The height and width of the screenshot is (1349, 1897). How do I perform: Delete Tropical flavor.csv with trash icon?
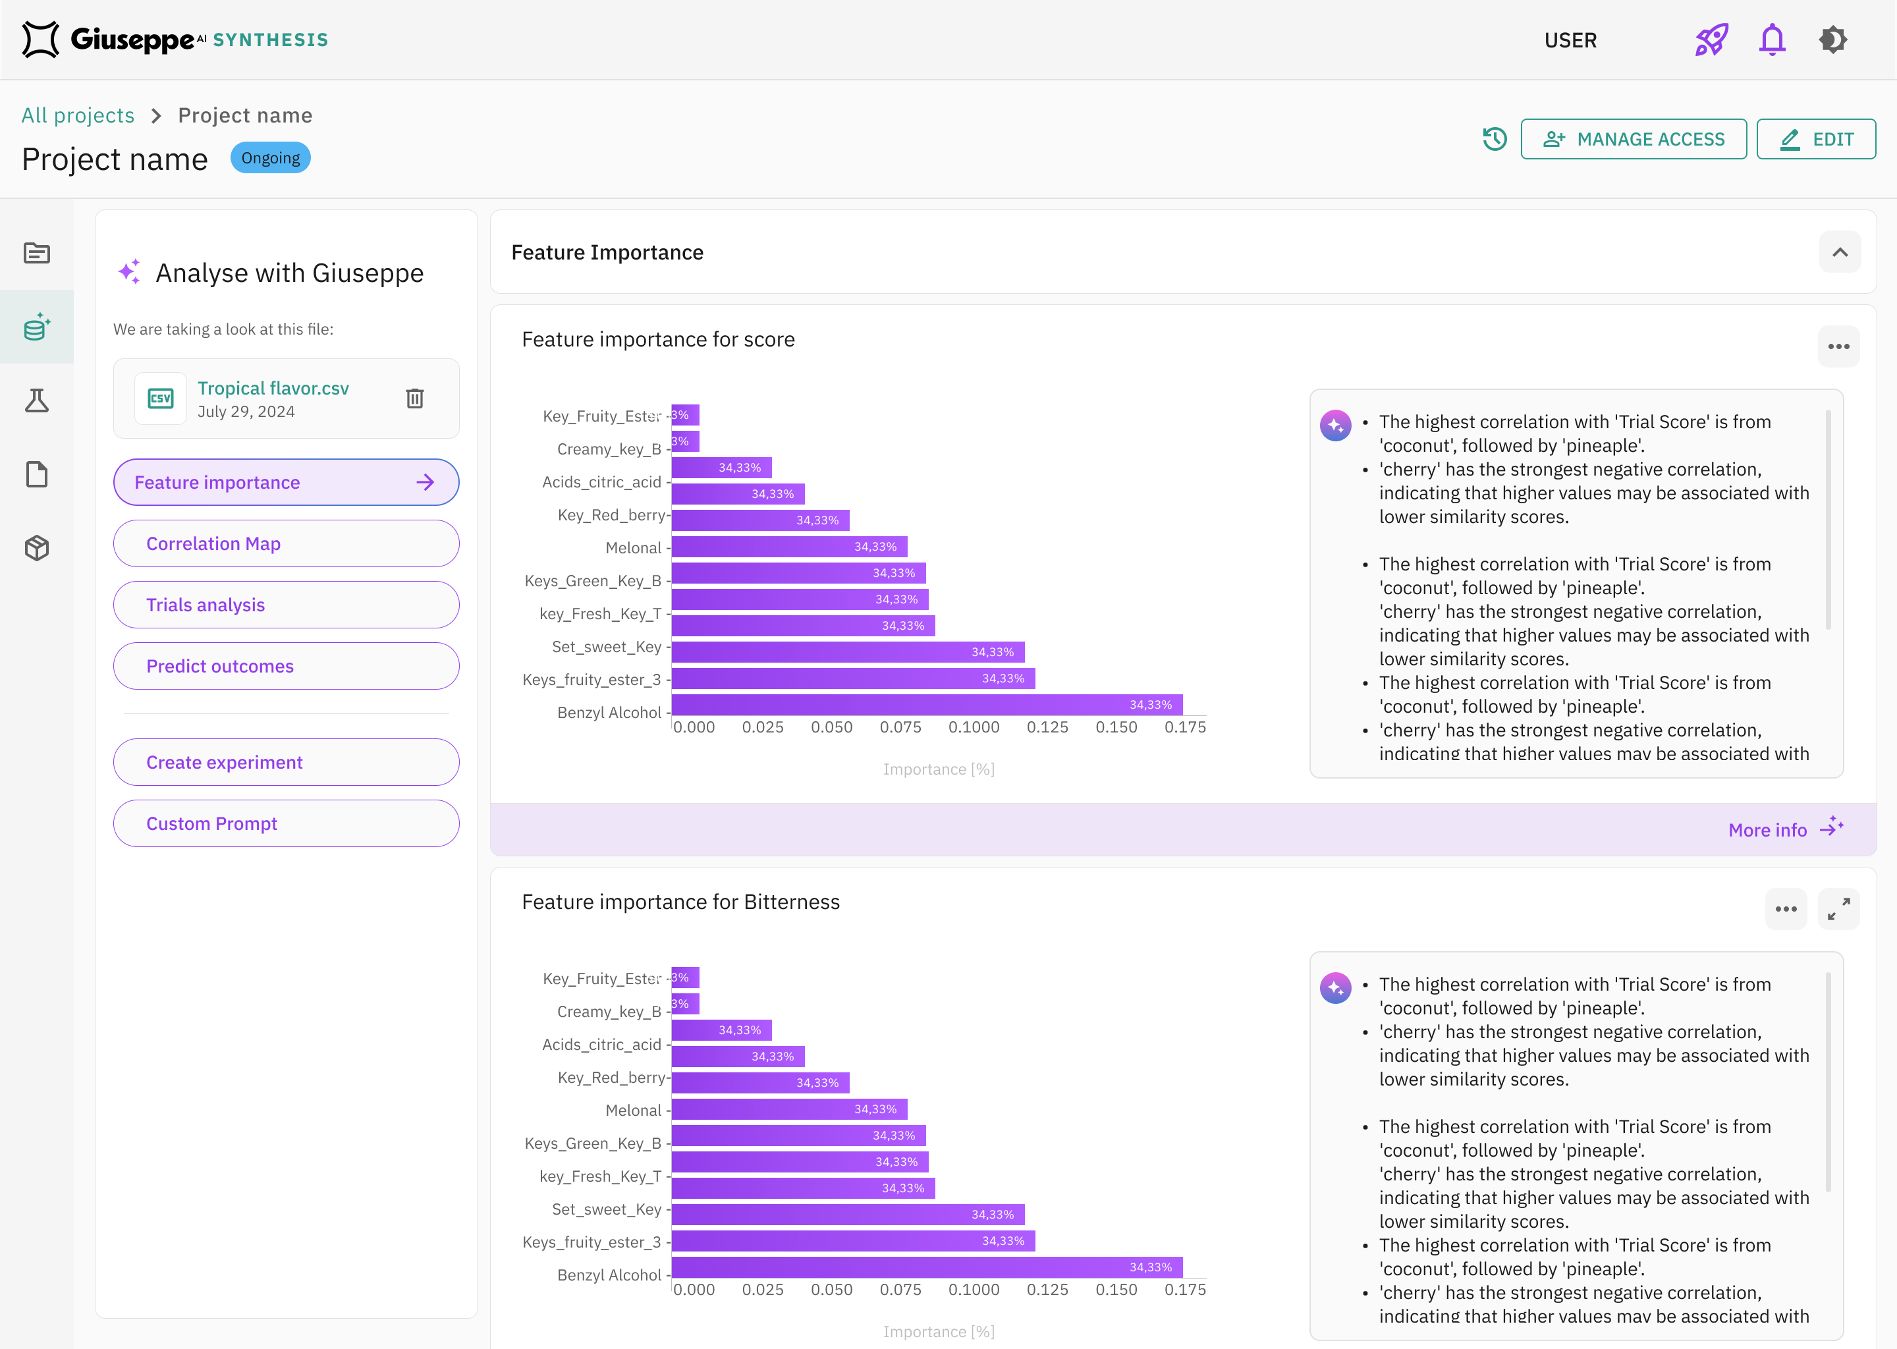pyautogui.click(x=415, y=399)
